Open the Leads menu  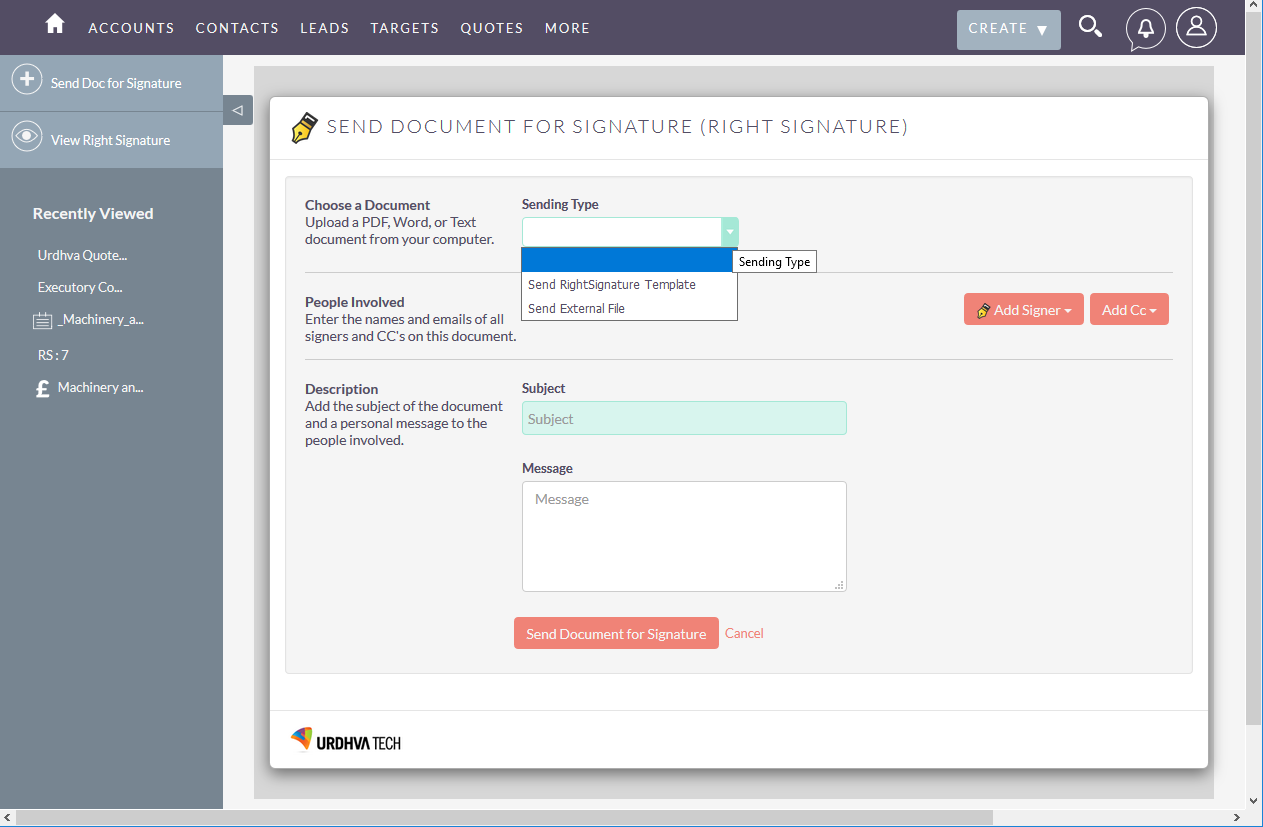(325, 28)
